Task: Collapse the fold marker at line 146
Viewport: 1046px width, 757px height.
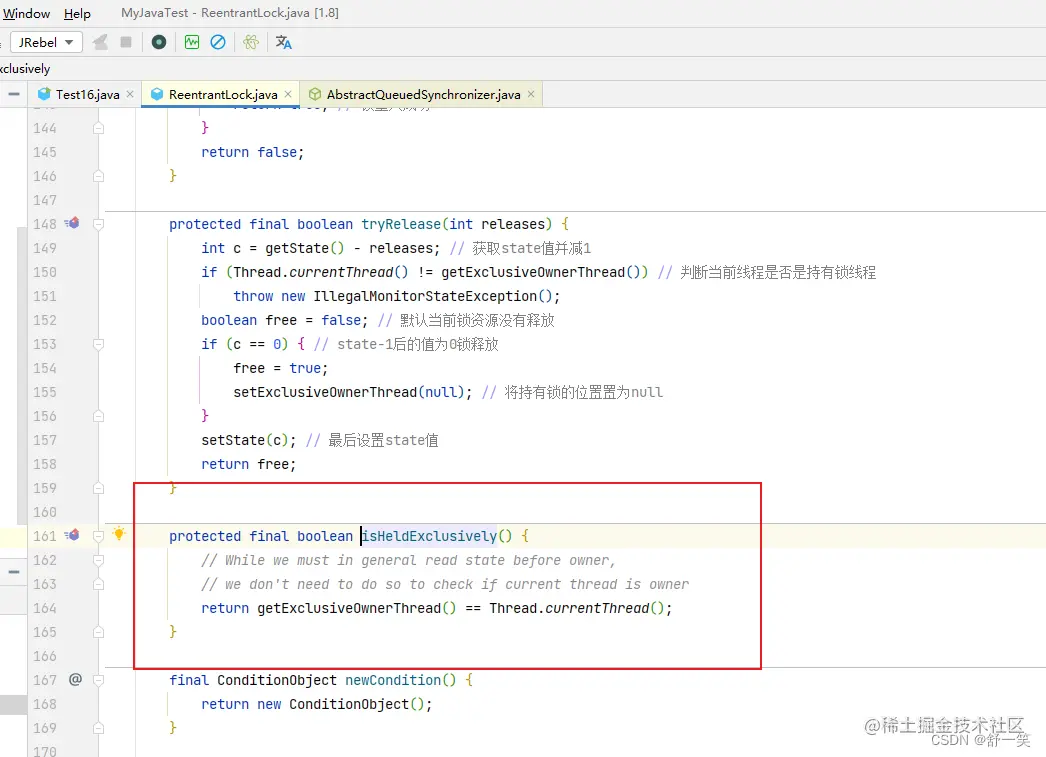Action: pyautogui.click(x=99, y=176)
